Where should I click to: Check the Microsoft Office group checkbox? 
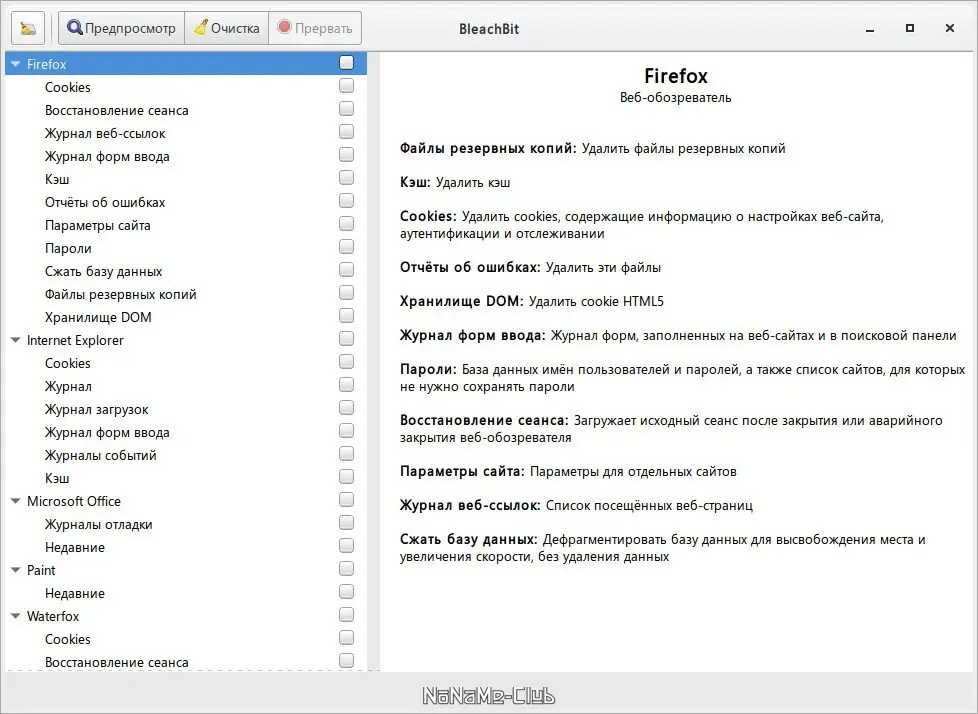(346, 499)
